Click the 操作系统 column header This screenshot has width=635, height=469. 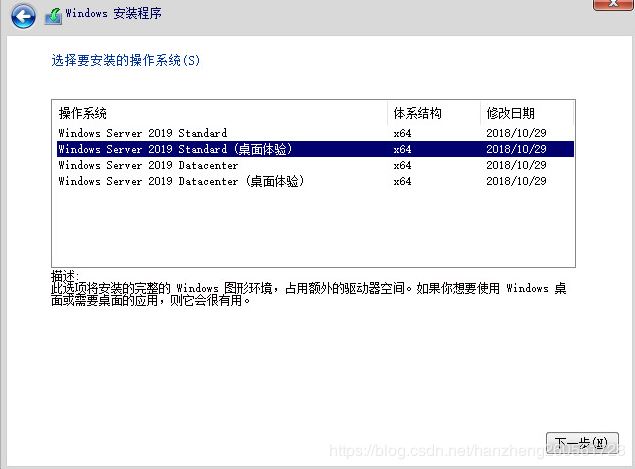[83, 113]
